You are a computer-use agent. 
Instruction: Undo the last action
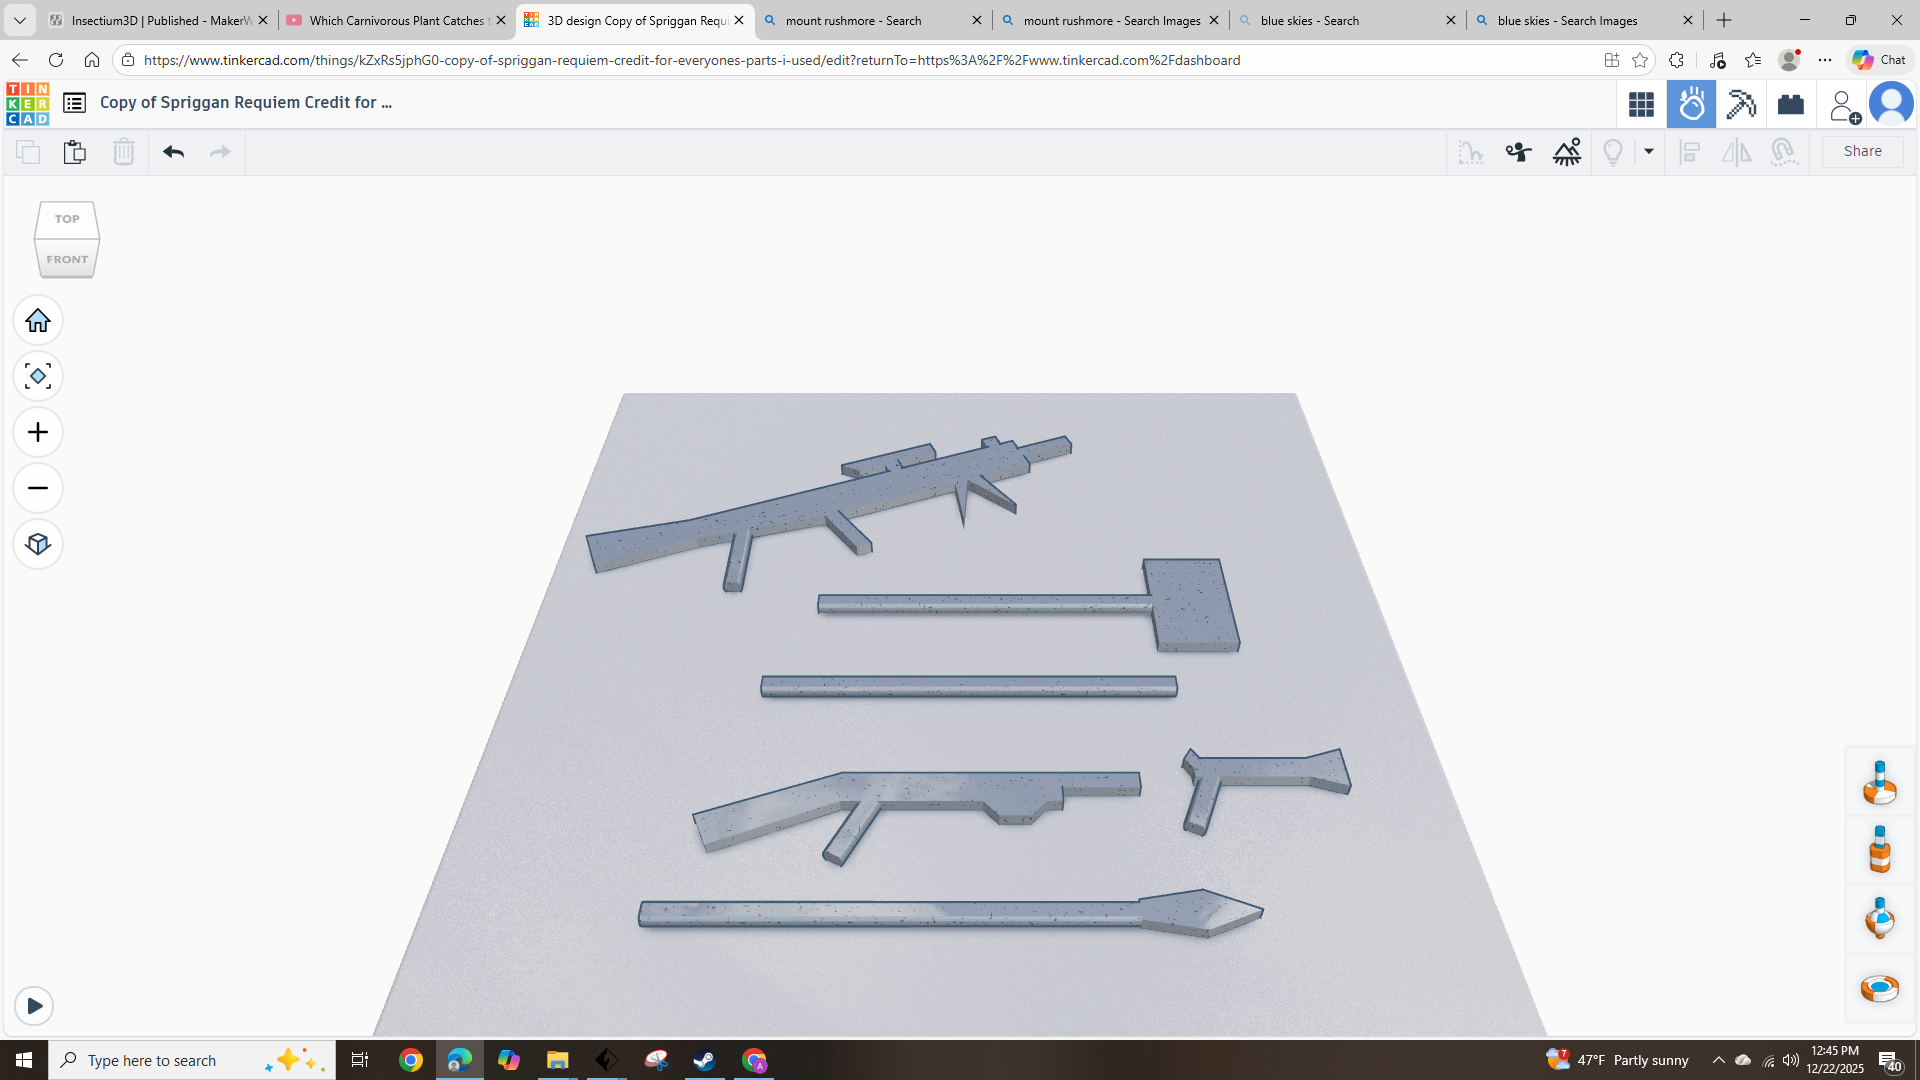pyautogui.click(x=173, y=152)
